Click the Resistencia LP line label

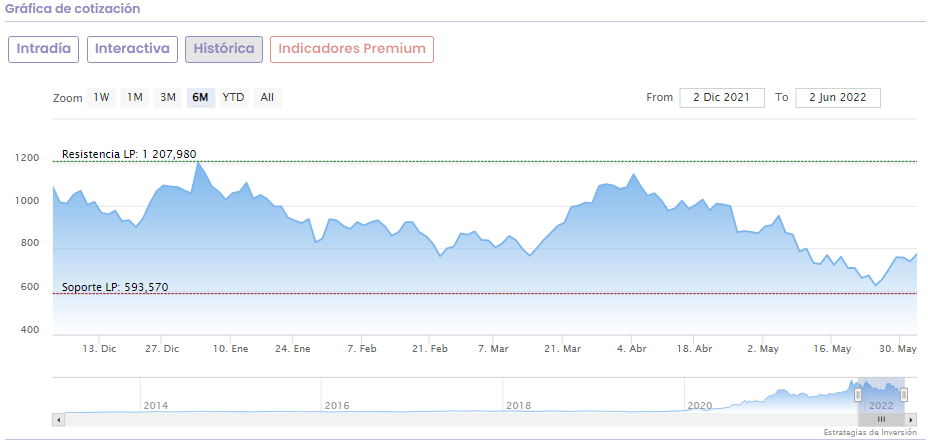click(x=129, y=154)
